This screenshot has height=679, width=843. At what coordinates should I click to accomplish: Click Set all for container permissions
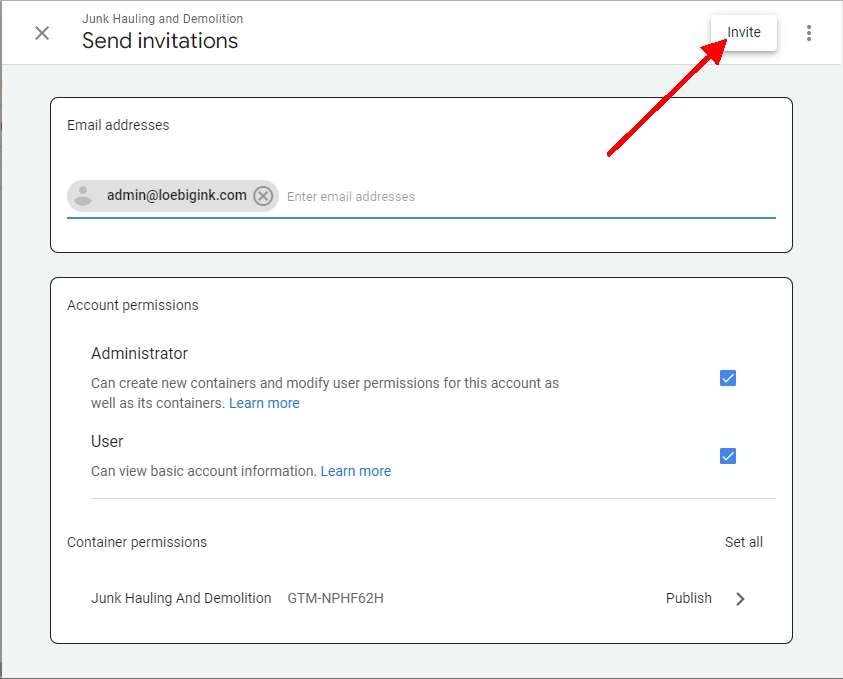tap(743, 542)
